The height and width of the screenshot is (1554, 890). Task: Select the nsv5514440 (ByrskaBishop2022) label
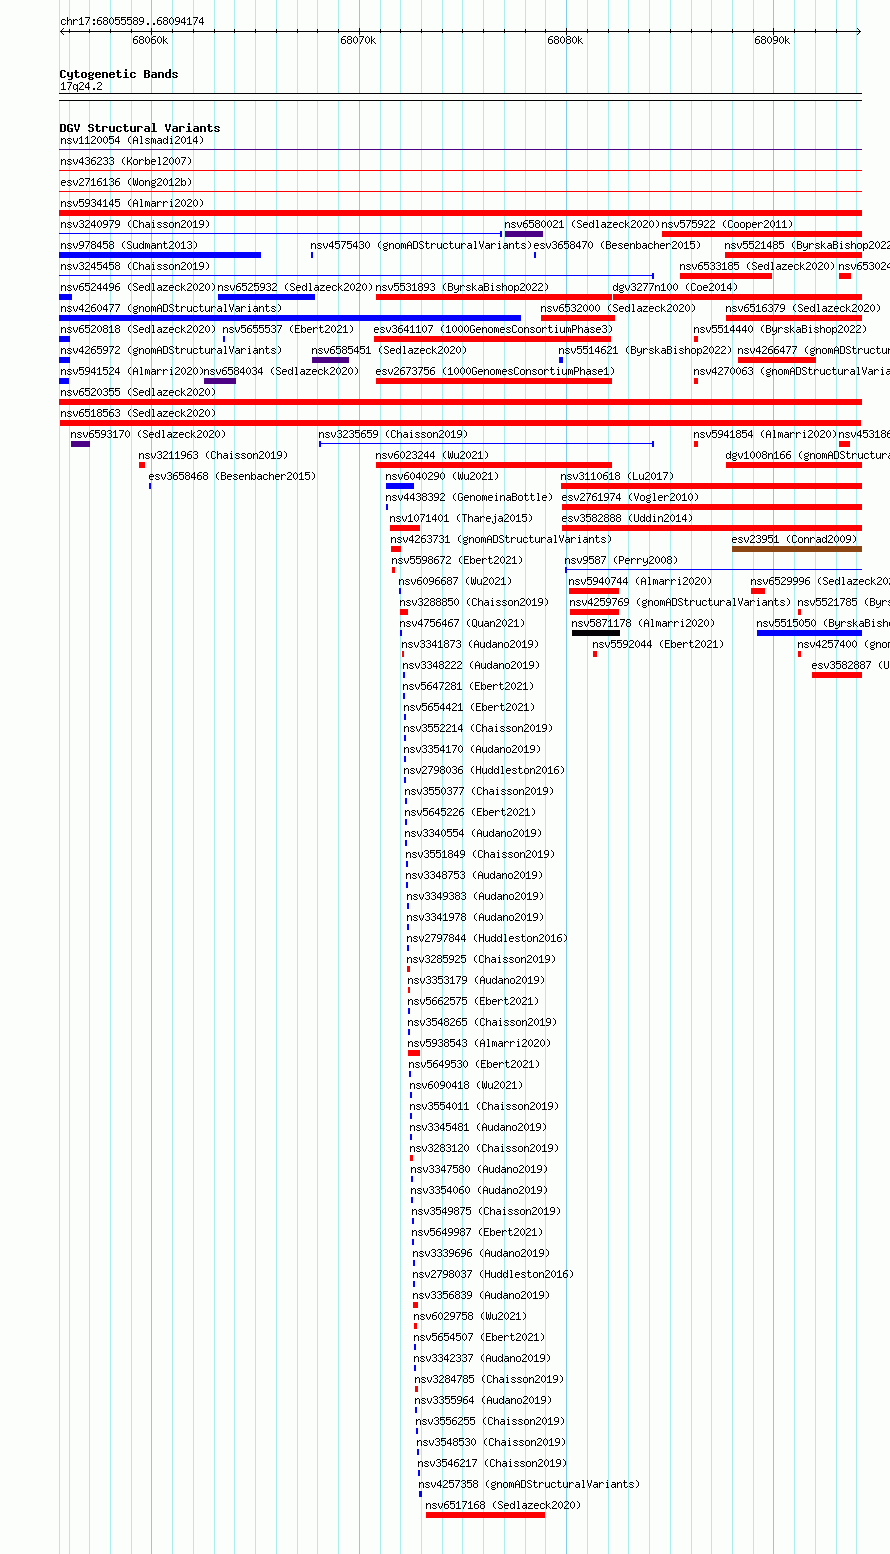pos(780,329)
